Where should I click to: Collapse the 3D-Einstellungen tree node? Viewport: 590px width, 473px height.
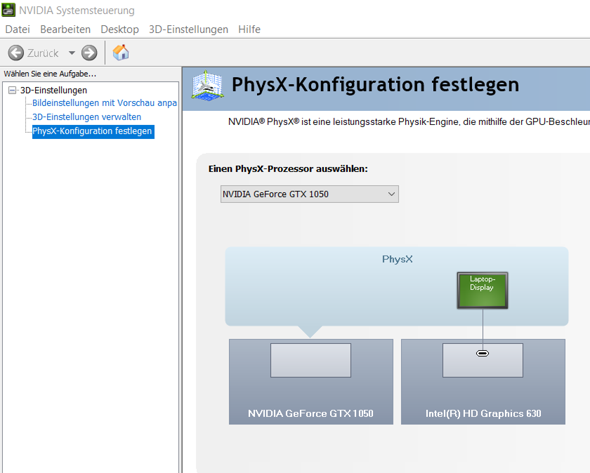point(12,90)
